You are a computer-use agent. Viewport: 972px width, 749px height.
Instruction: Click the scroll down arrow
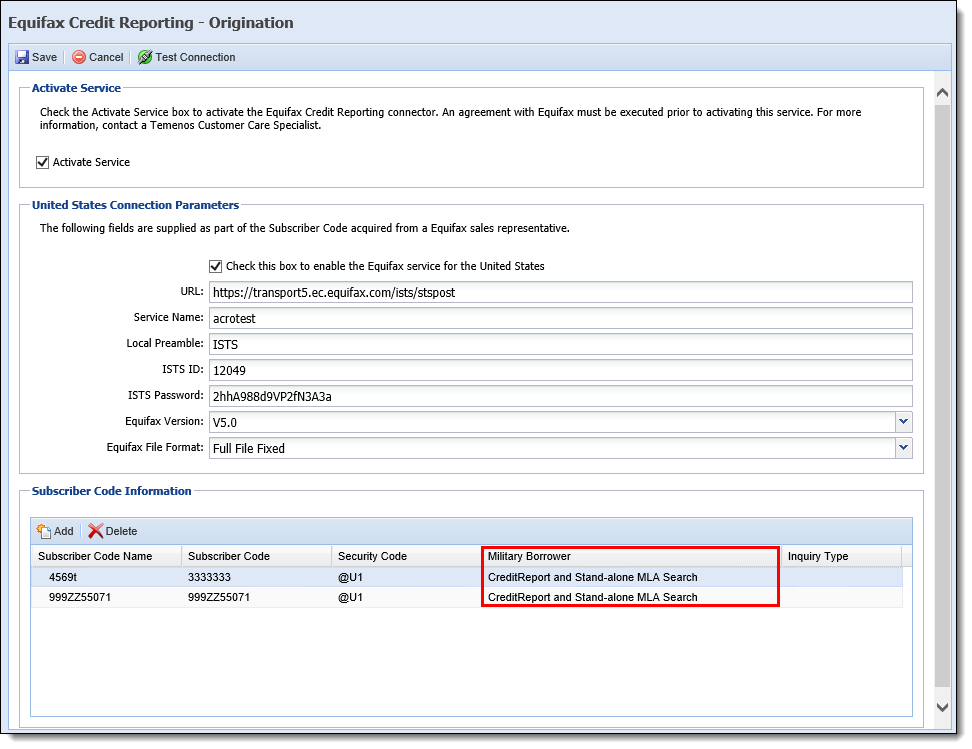(942, 707)
